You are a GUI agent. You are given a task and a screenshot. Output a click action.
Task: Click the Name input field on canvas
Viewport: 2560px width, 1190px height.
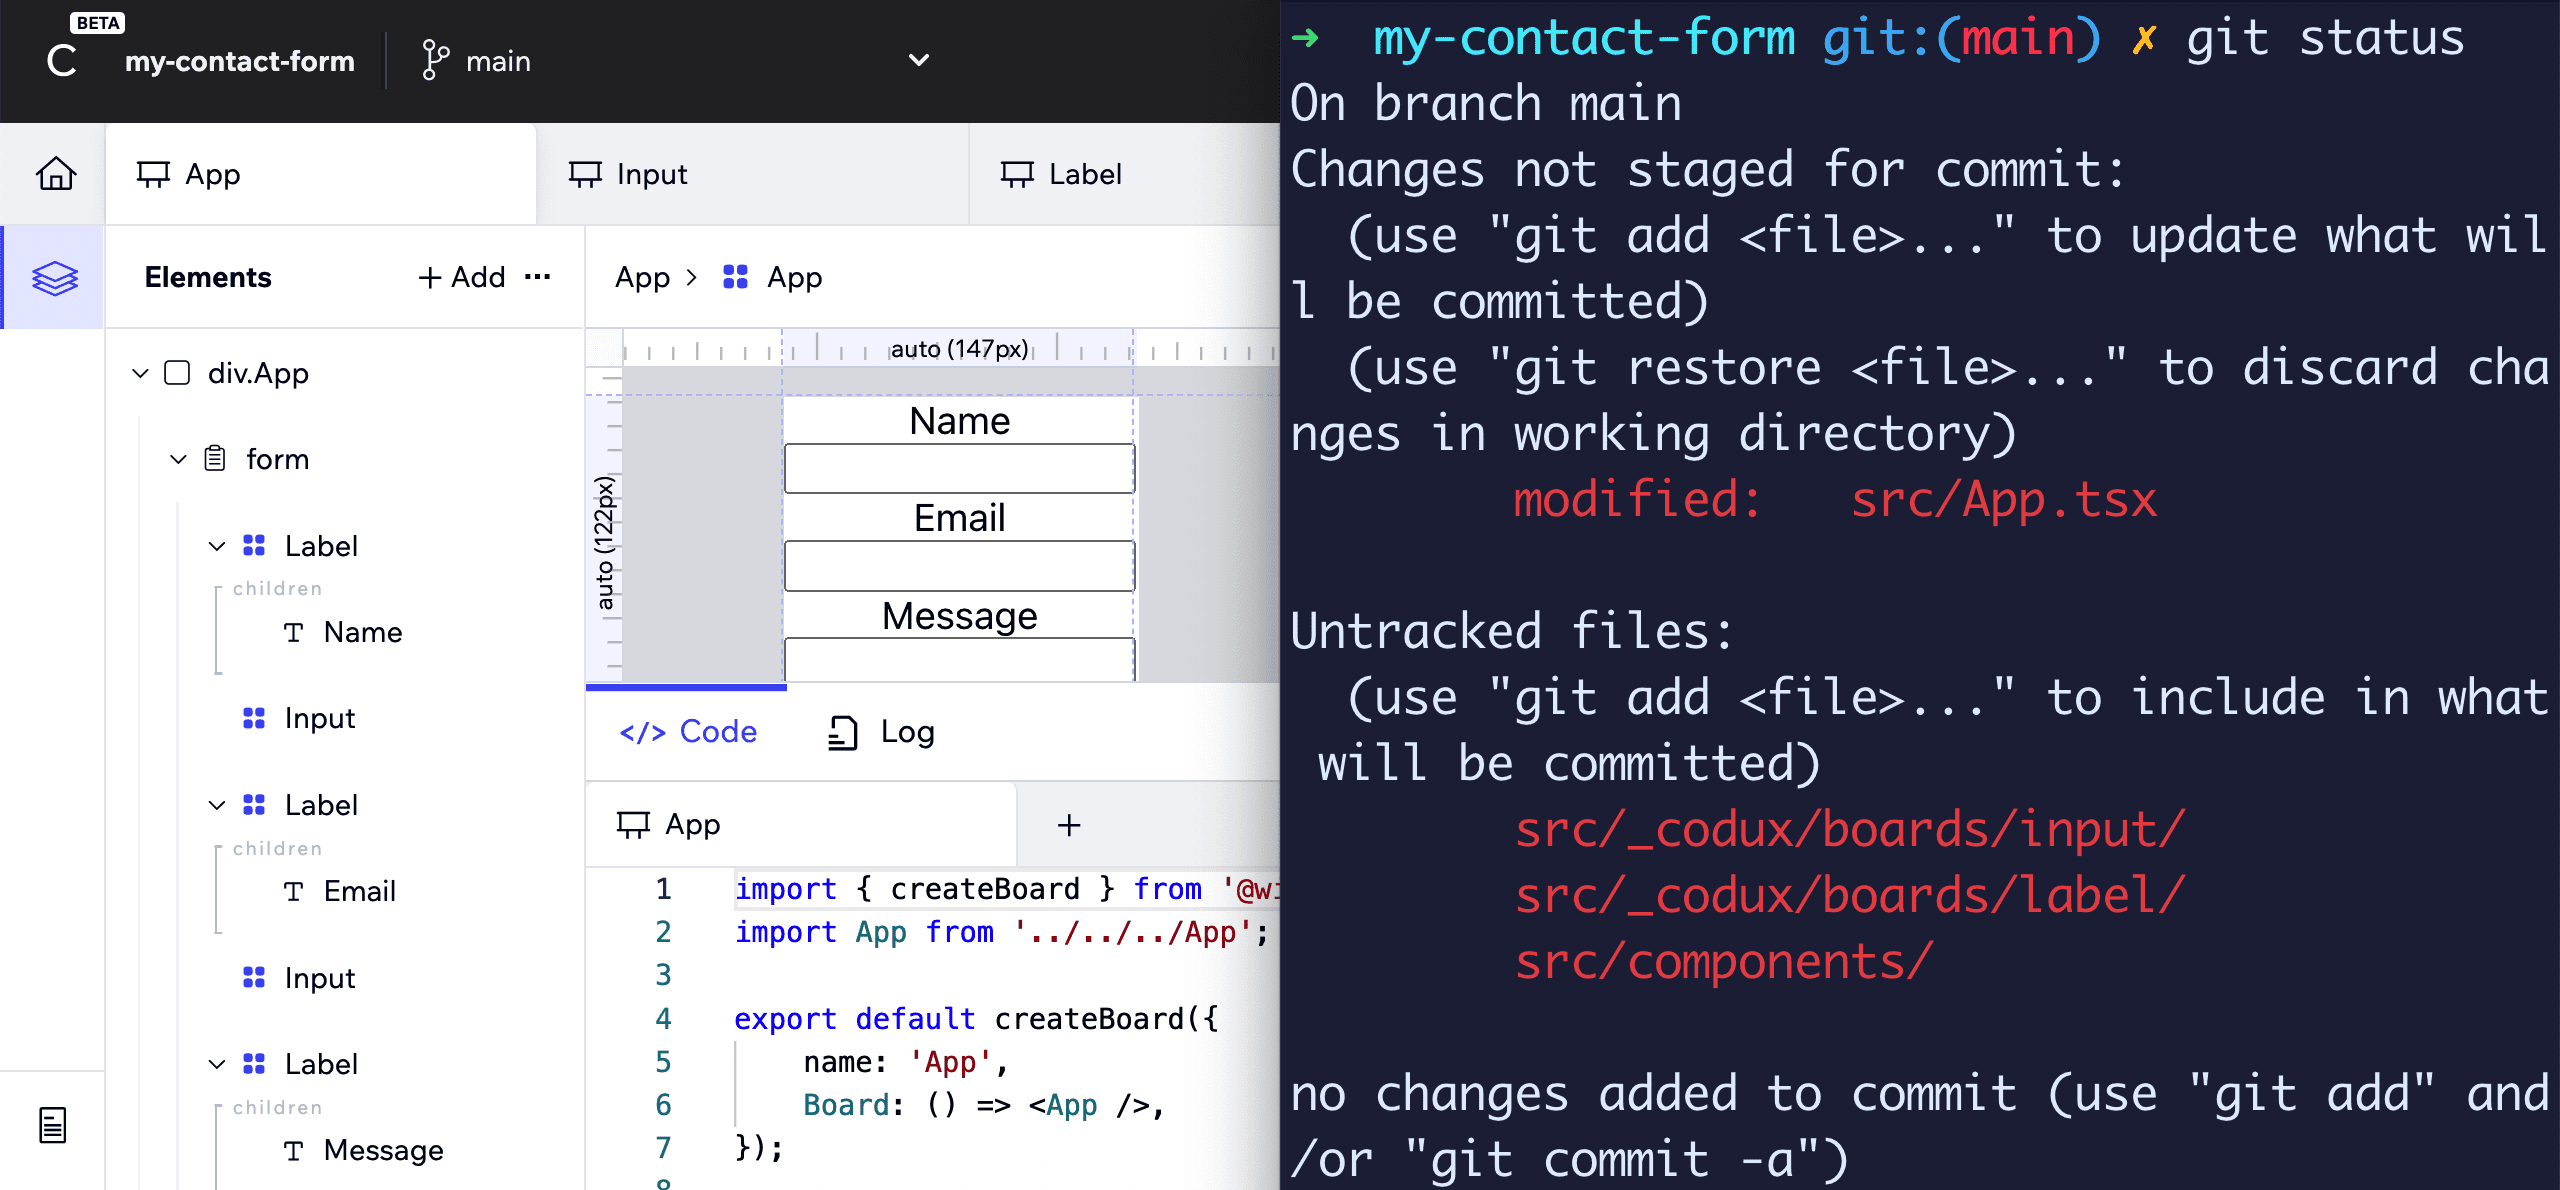[959, 469]
